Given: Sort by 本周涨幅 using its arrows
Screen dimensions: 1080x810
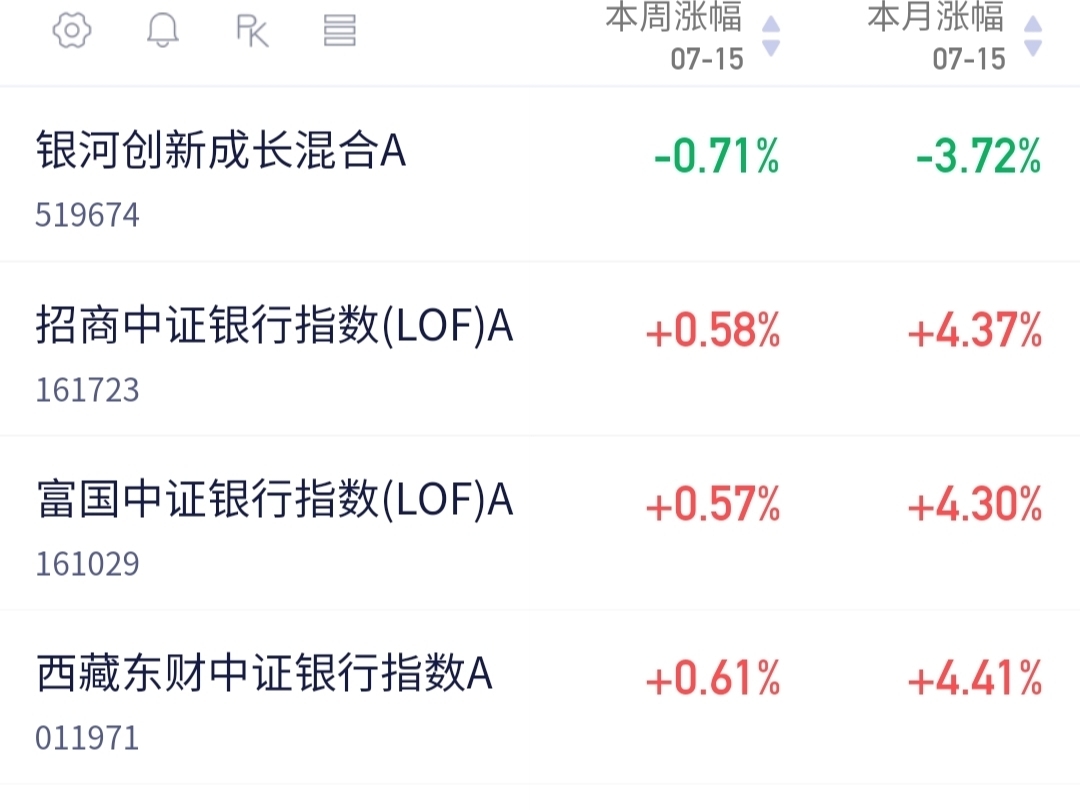Looking at the screenshot, I should pyautogui.click(x=771, y=36).
